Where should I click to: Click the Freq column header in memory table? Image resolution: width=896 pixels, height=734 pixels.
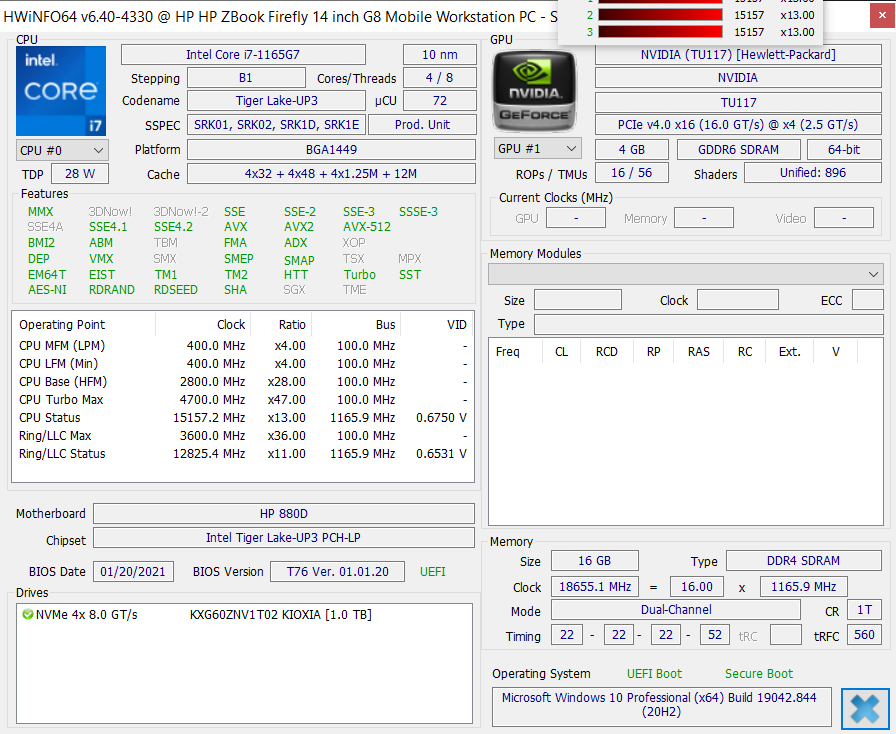(x=508, y=352)
